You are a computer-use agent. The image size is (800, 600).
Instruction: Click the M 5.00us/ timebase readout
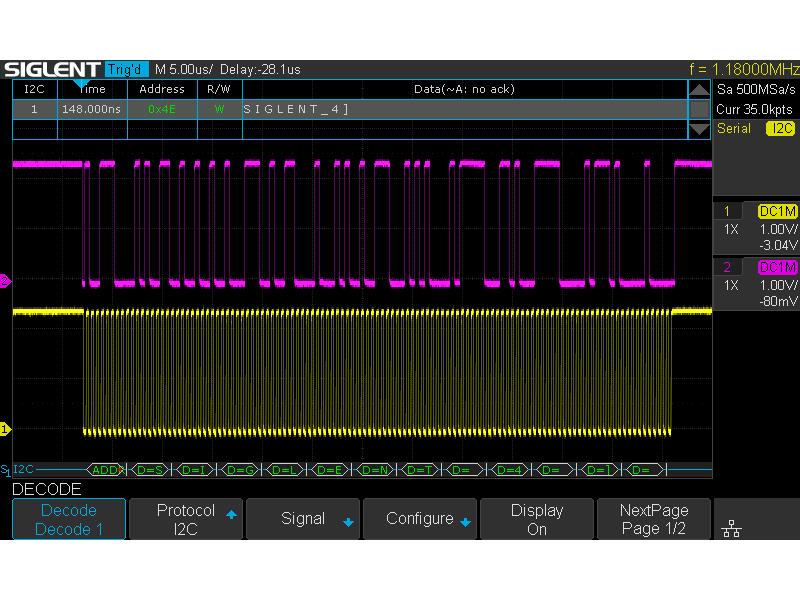tap(184, 69)
